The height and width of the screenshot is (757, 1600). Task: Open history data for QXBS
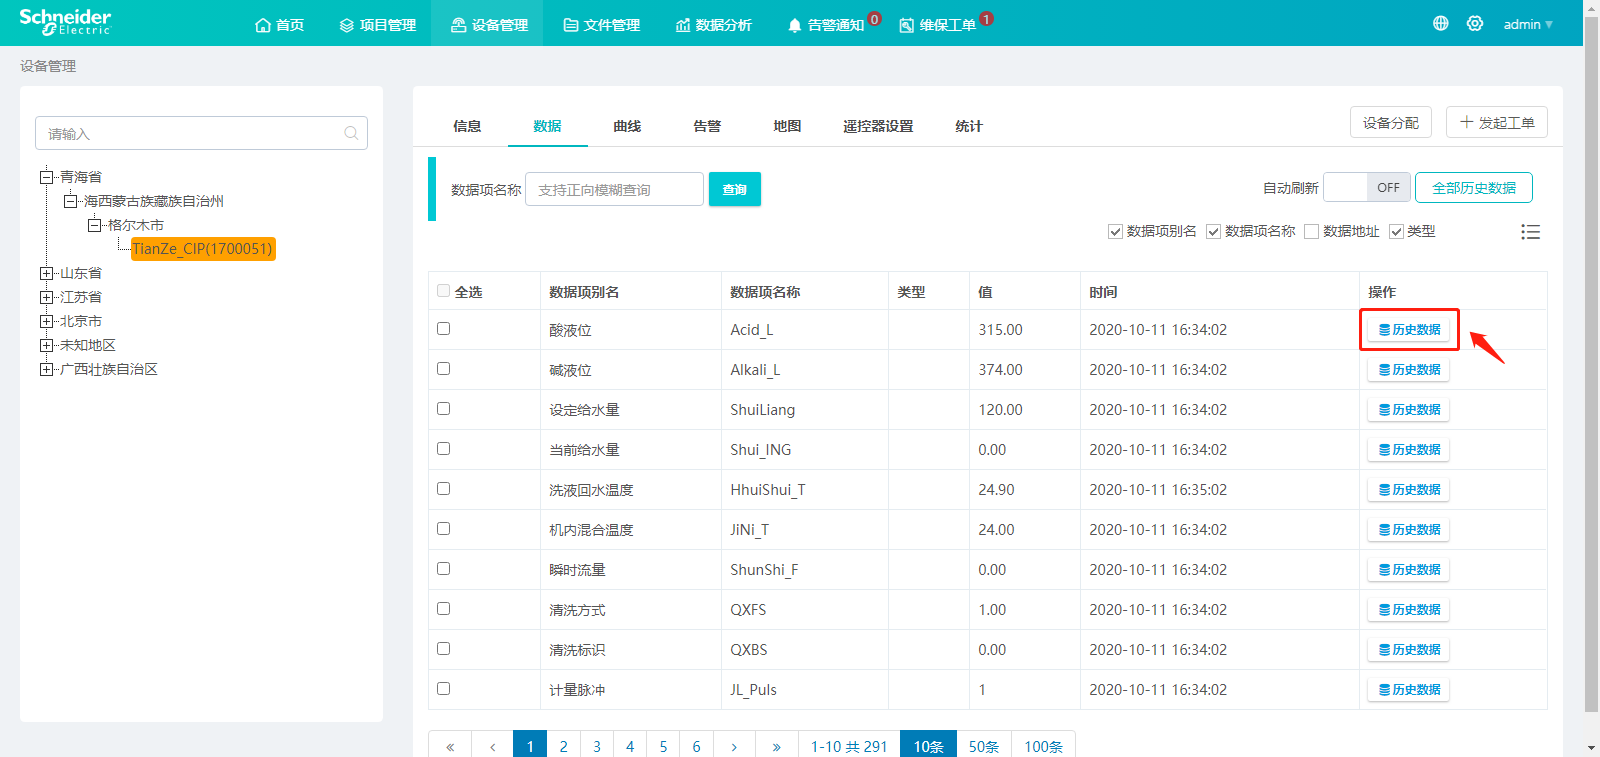[1409, 650]
